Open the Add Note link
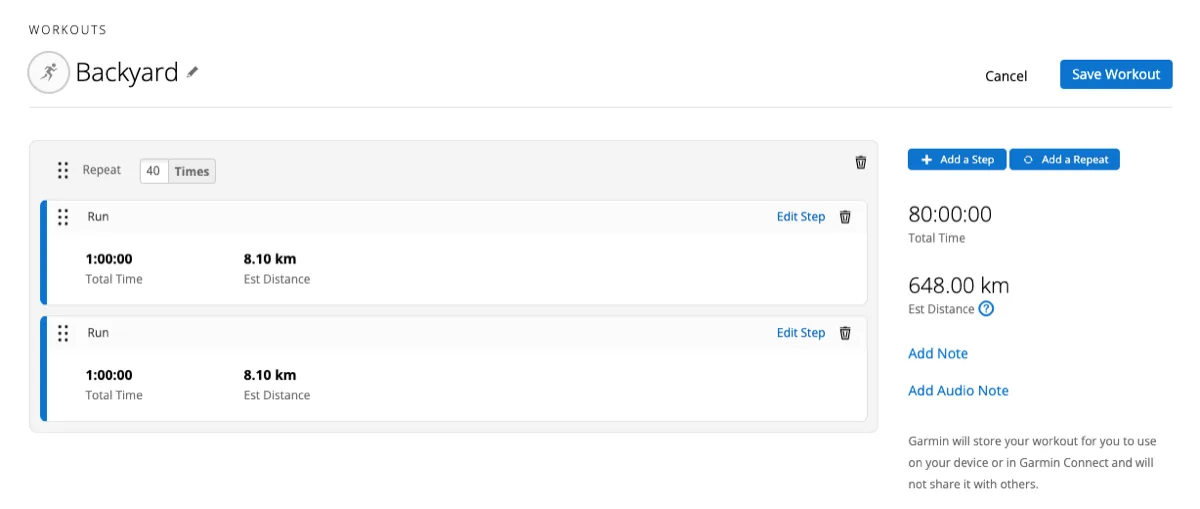1200x509 pixels. [938, 354]
